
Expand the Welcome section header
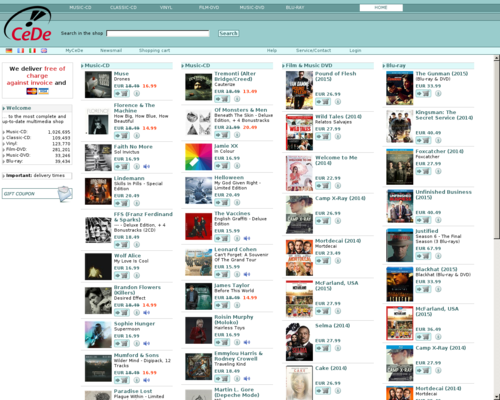click(x=37, y=108)
